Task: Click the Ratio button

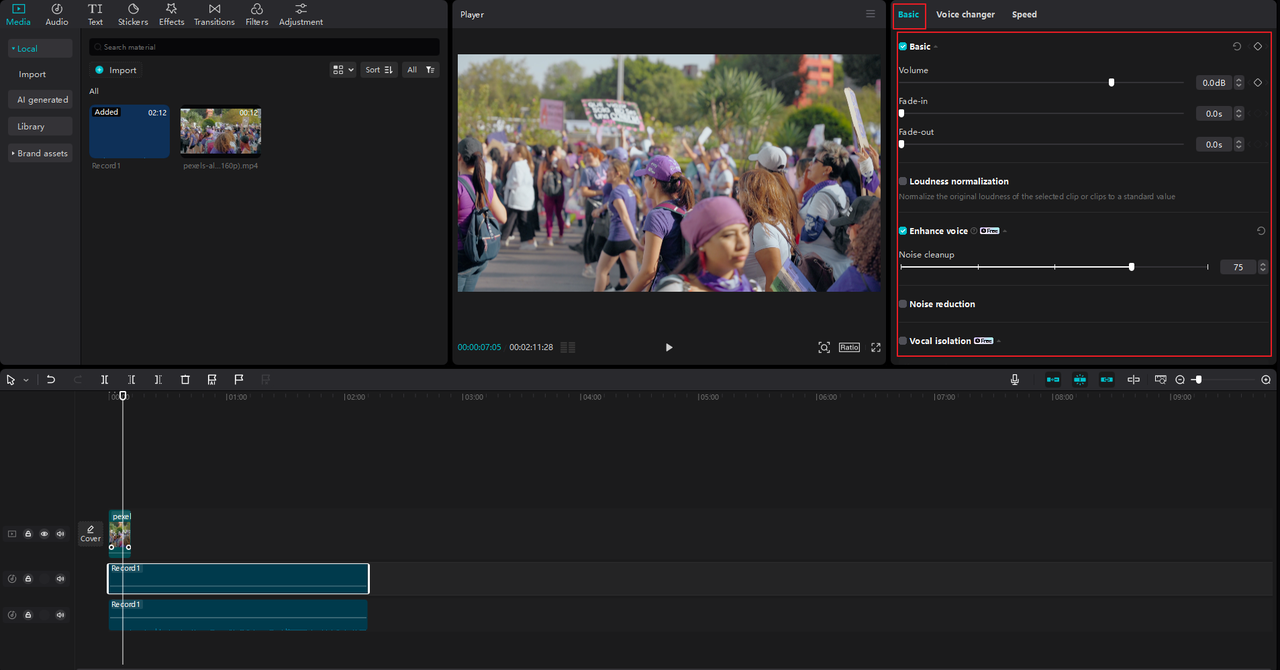Action: 849,347
